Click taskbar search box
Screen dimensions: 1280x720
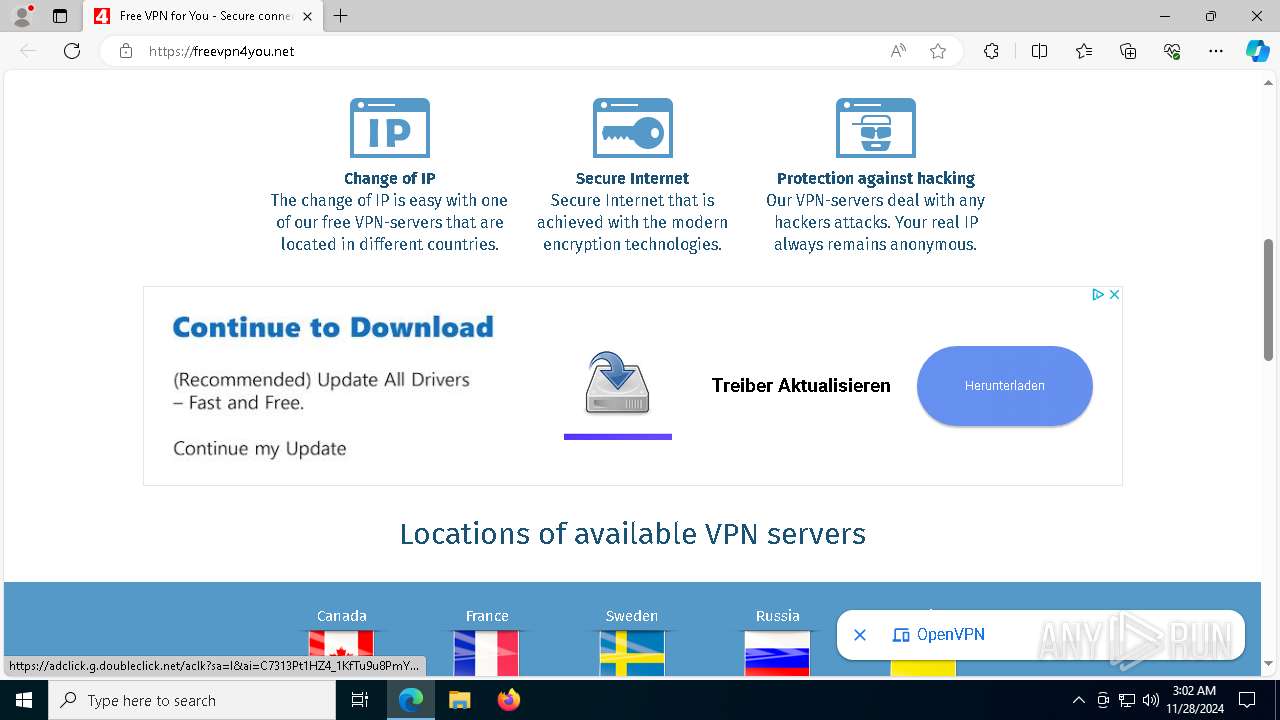pyautogui.click(x=192, y=700)
